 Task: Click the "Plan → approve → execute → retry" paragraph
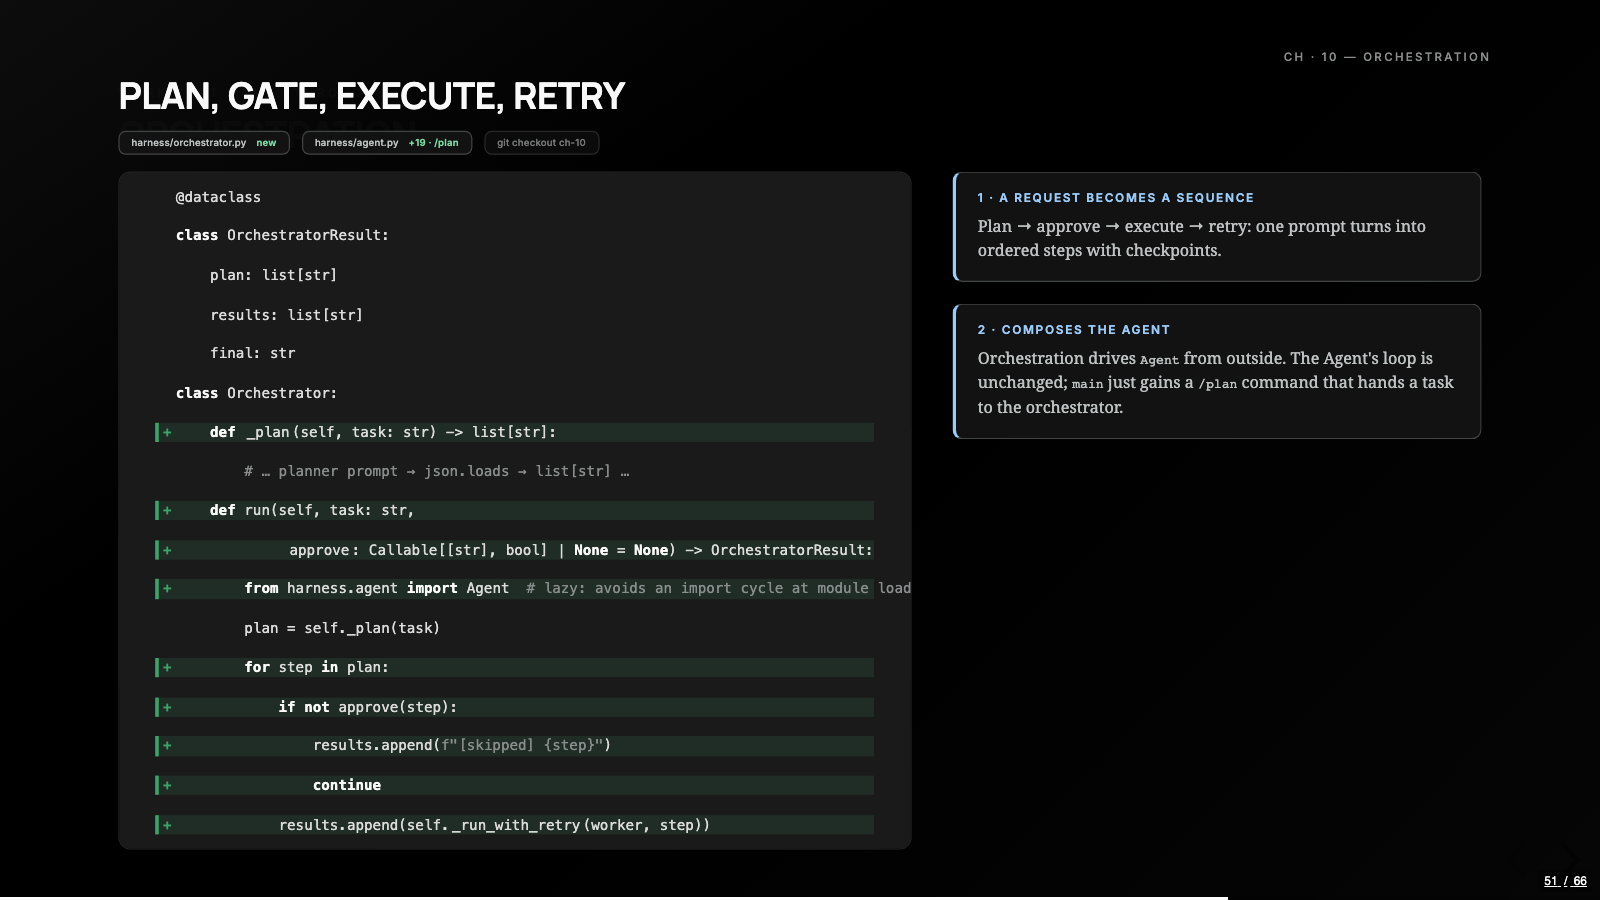pyautogui.click(x=1202, y=238)
